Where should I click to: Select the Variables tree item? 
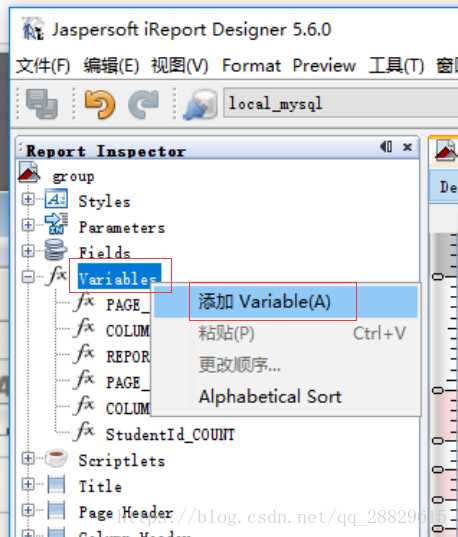click(119, 277)
